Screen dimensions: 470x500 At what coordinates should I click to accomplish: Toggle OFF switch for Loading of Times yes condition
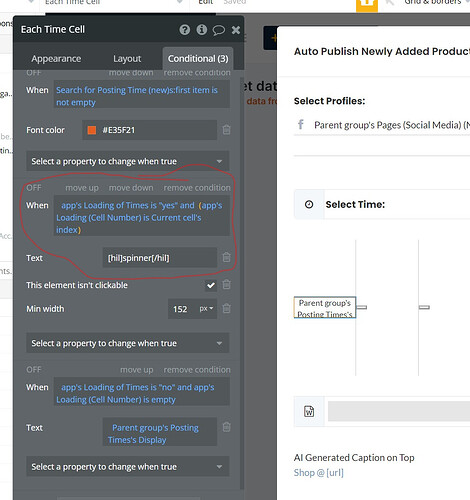coord(34,188)
